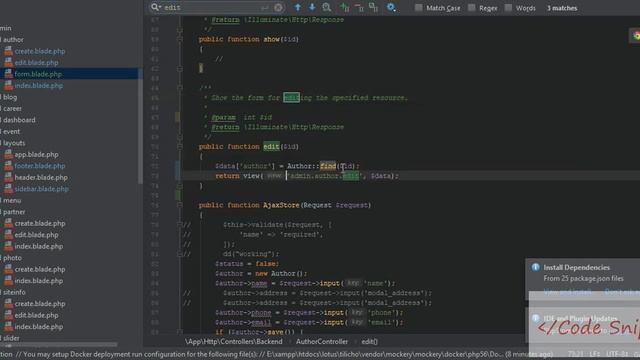Click file icon of app.blade.php
Viewport: 640px width, 360px height.
(x=8, y=154)
